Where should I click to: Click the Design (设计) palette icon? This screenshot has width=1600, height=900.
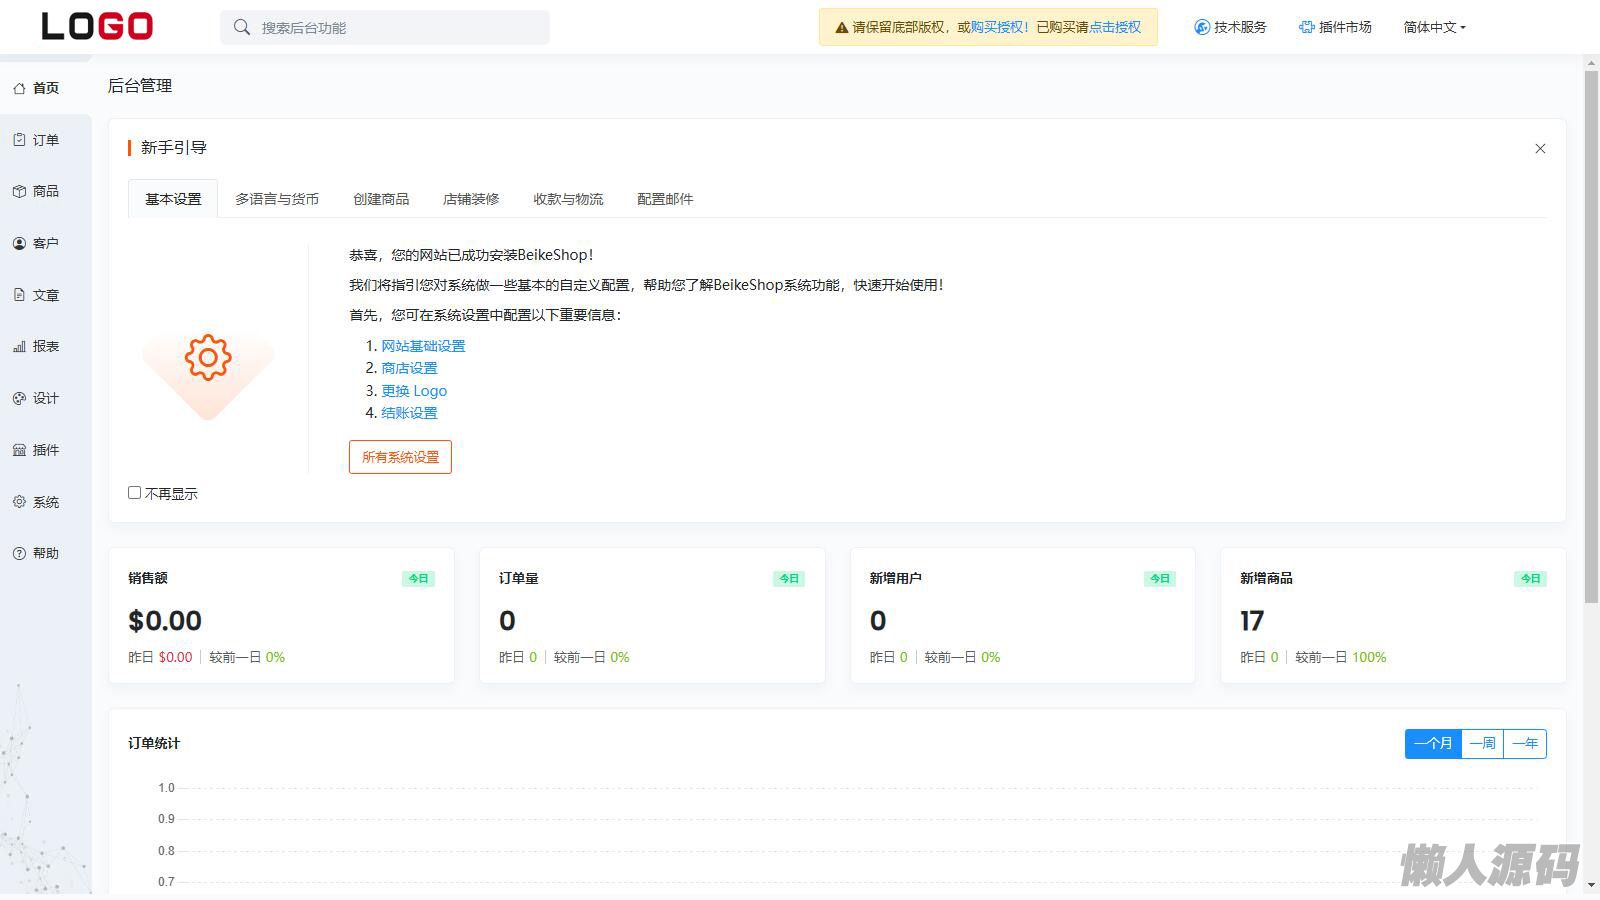tap(19, 398)
